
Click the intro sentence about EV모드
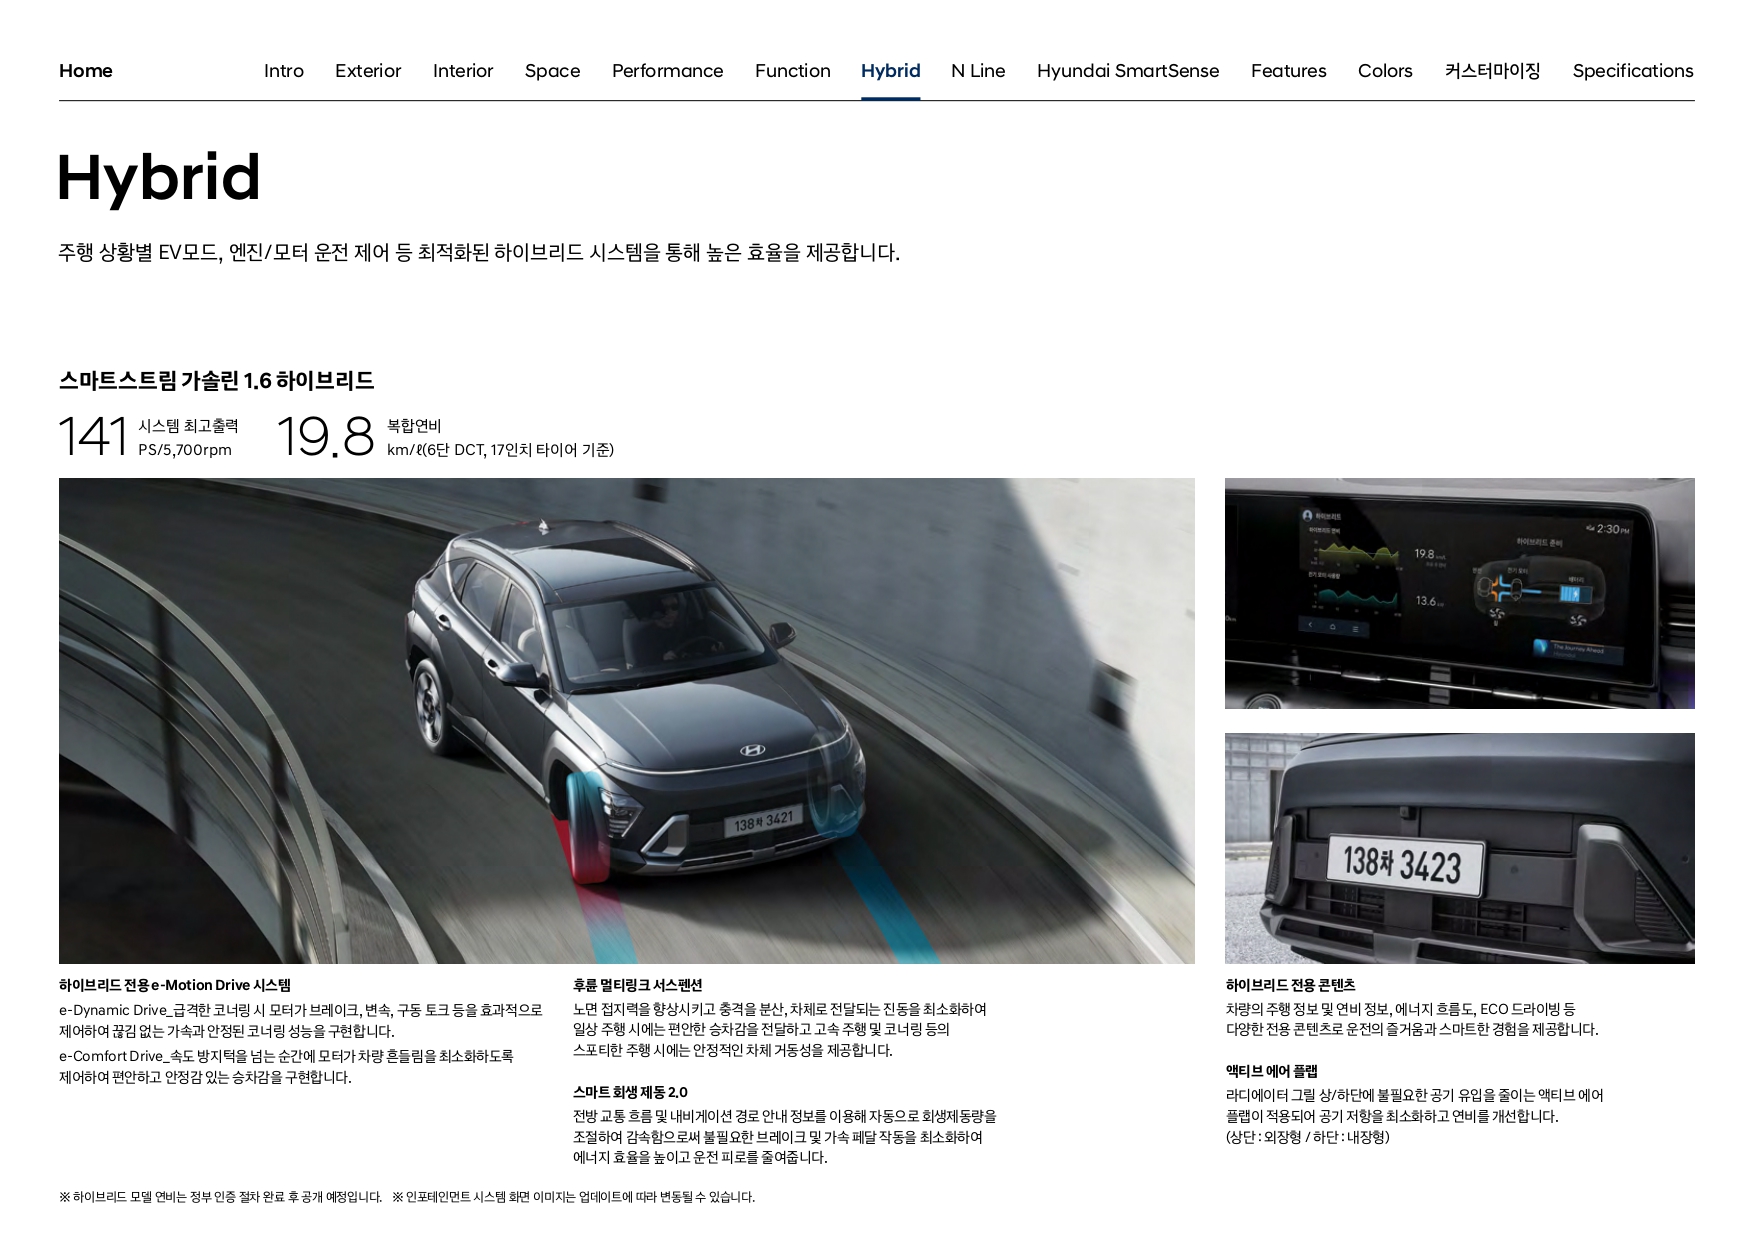(x=479, y=253)
